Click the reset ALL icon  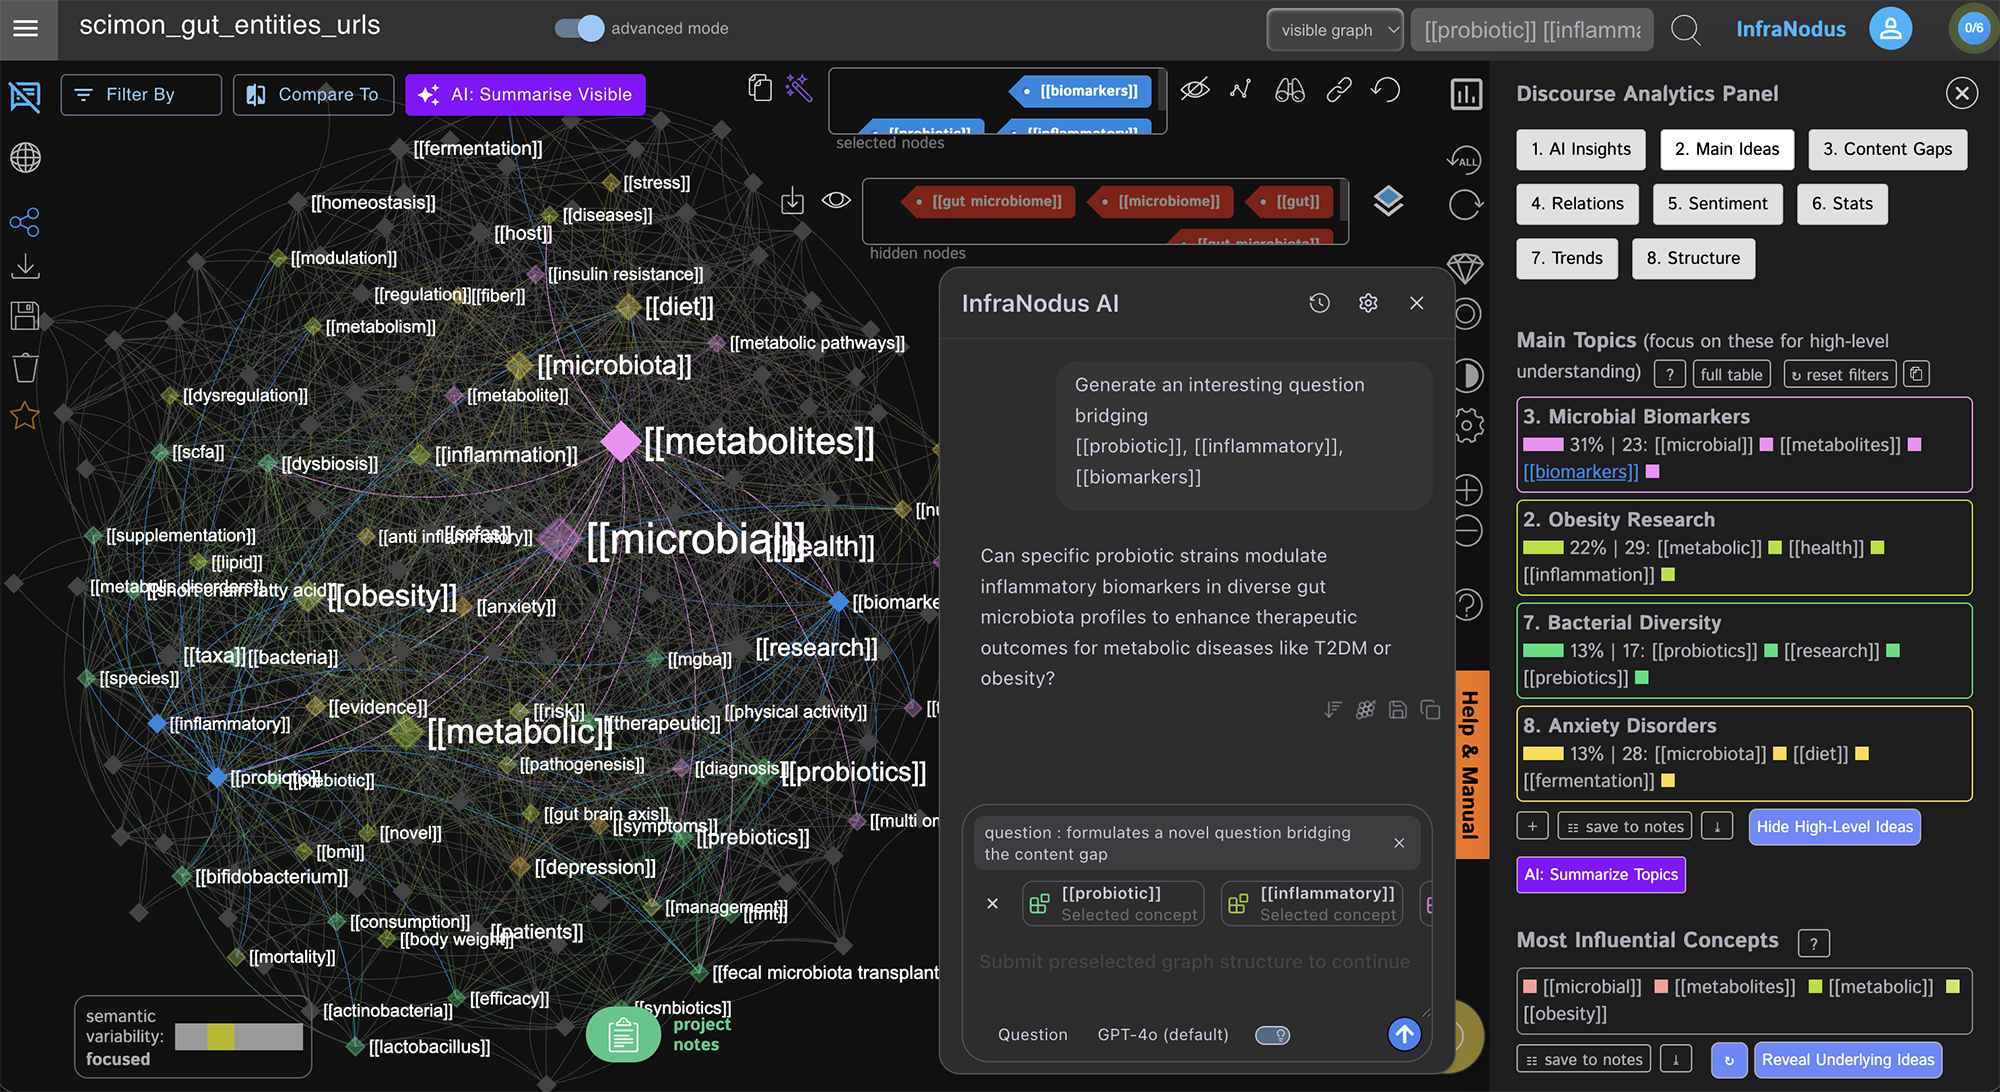click(1464, 158)
